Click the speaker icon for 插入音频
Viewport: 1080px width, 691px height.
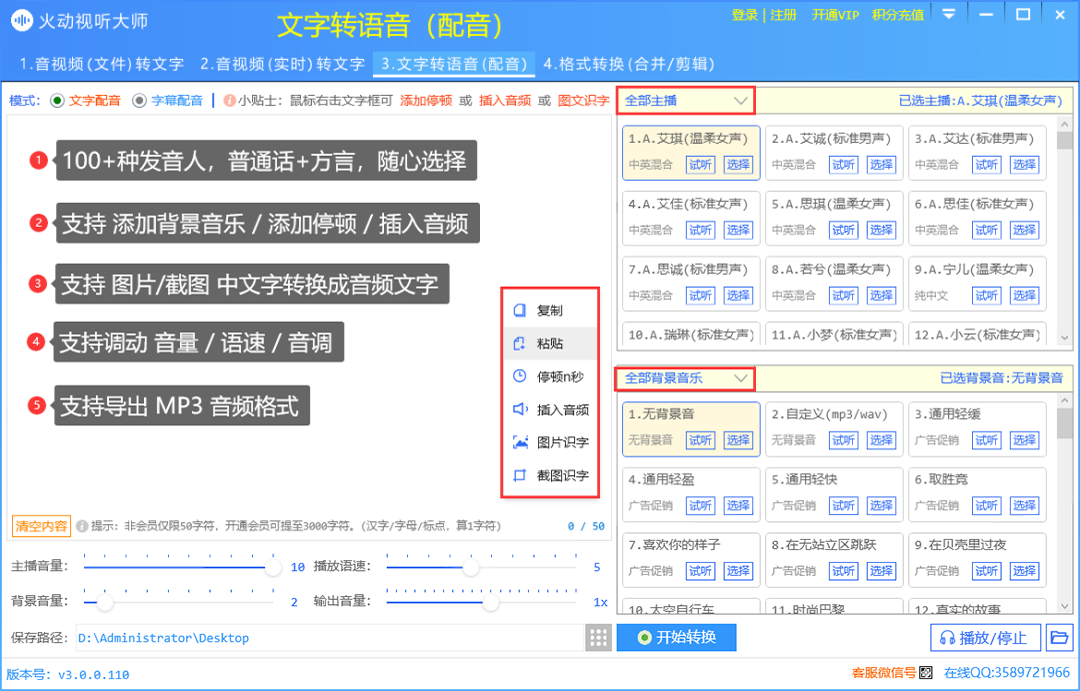click(x=520, y=409)
